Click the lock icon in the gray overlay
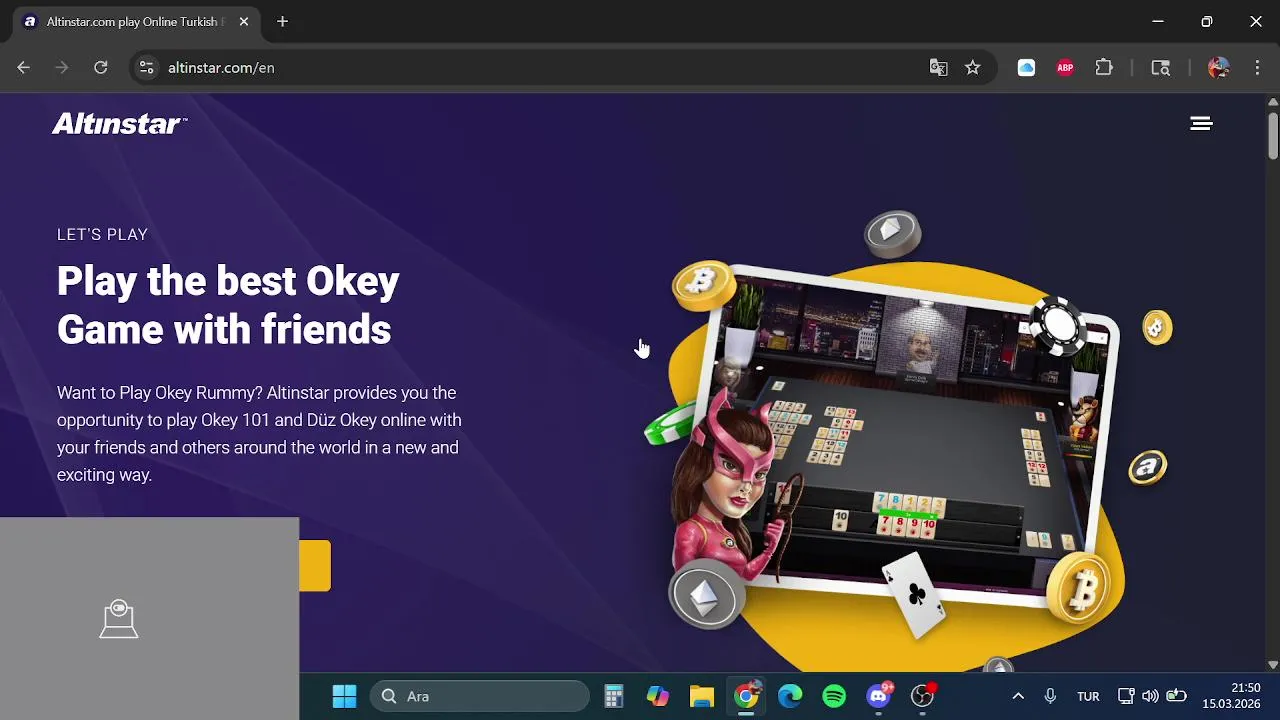The width and height of the screenshot is (1280, 720). pyautogui.click(x=119, y=619)
